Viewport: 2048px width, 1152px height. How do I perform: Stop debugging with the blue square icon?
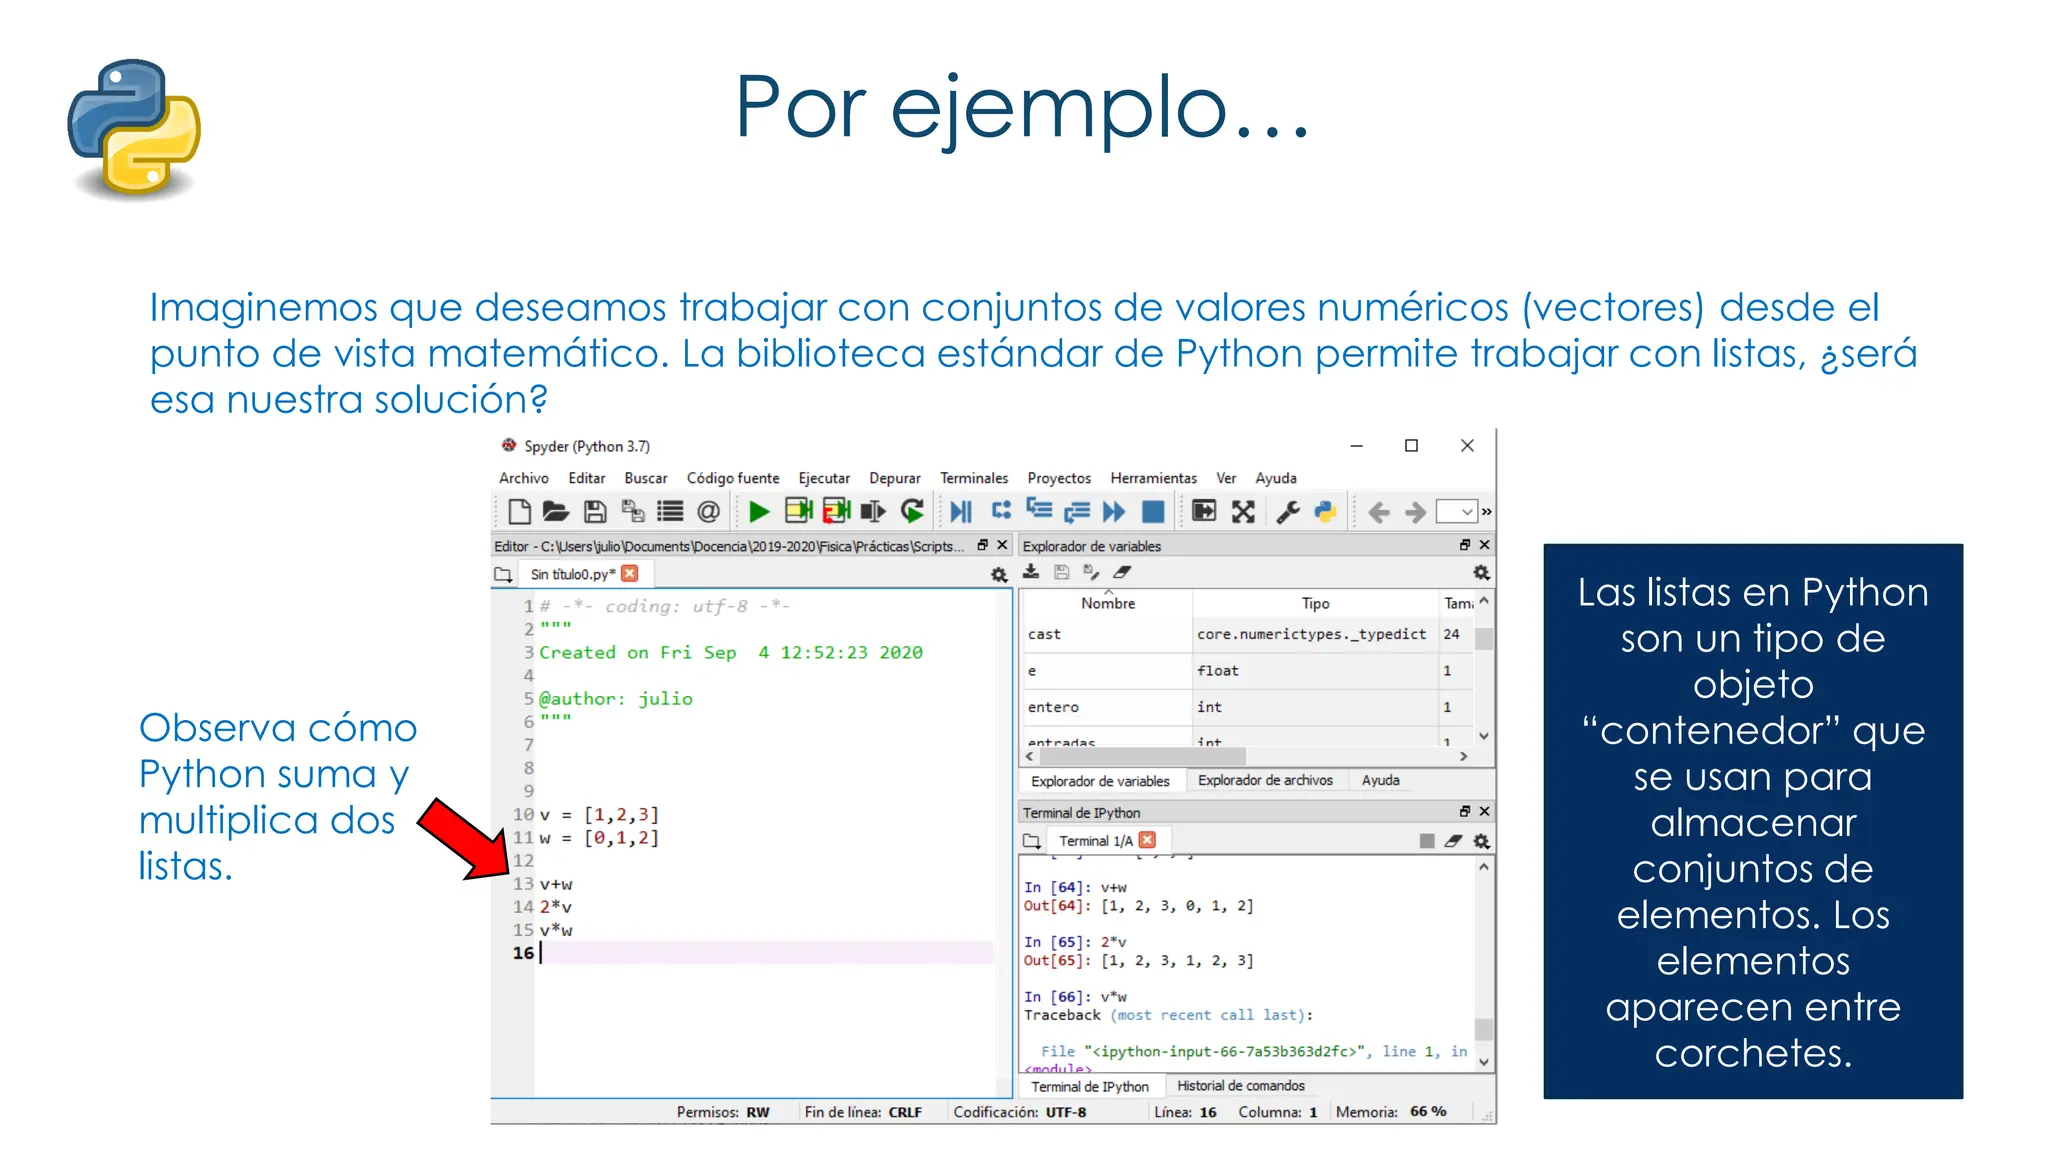[x=1153, y=512]
